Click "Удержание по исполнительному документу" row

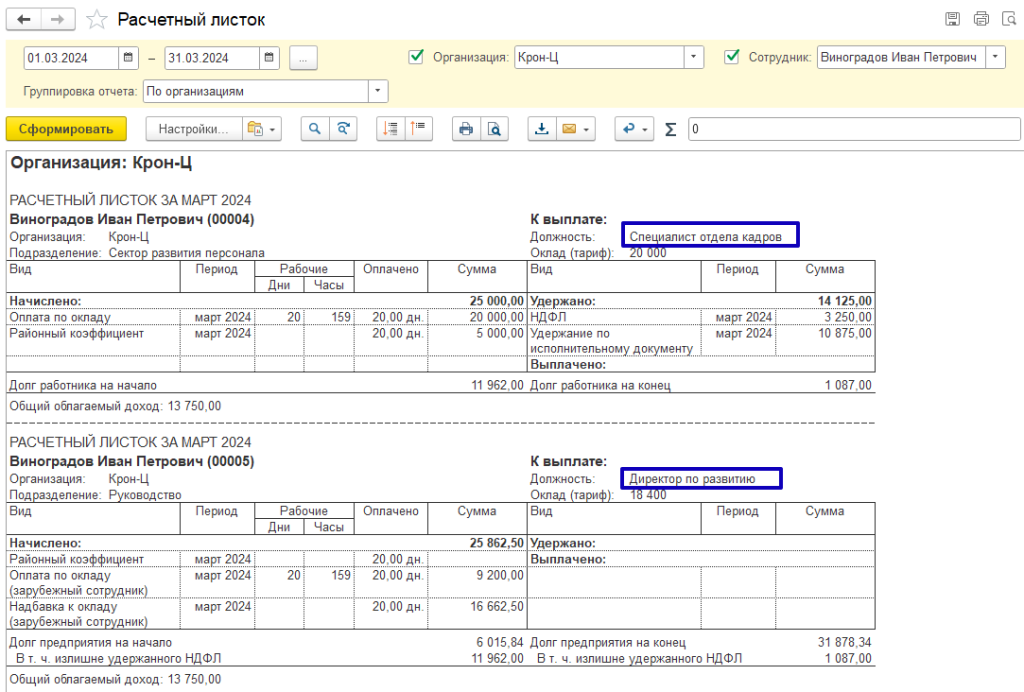tap(611, 341)
